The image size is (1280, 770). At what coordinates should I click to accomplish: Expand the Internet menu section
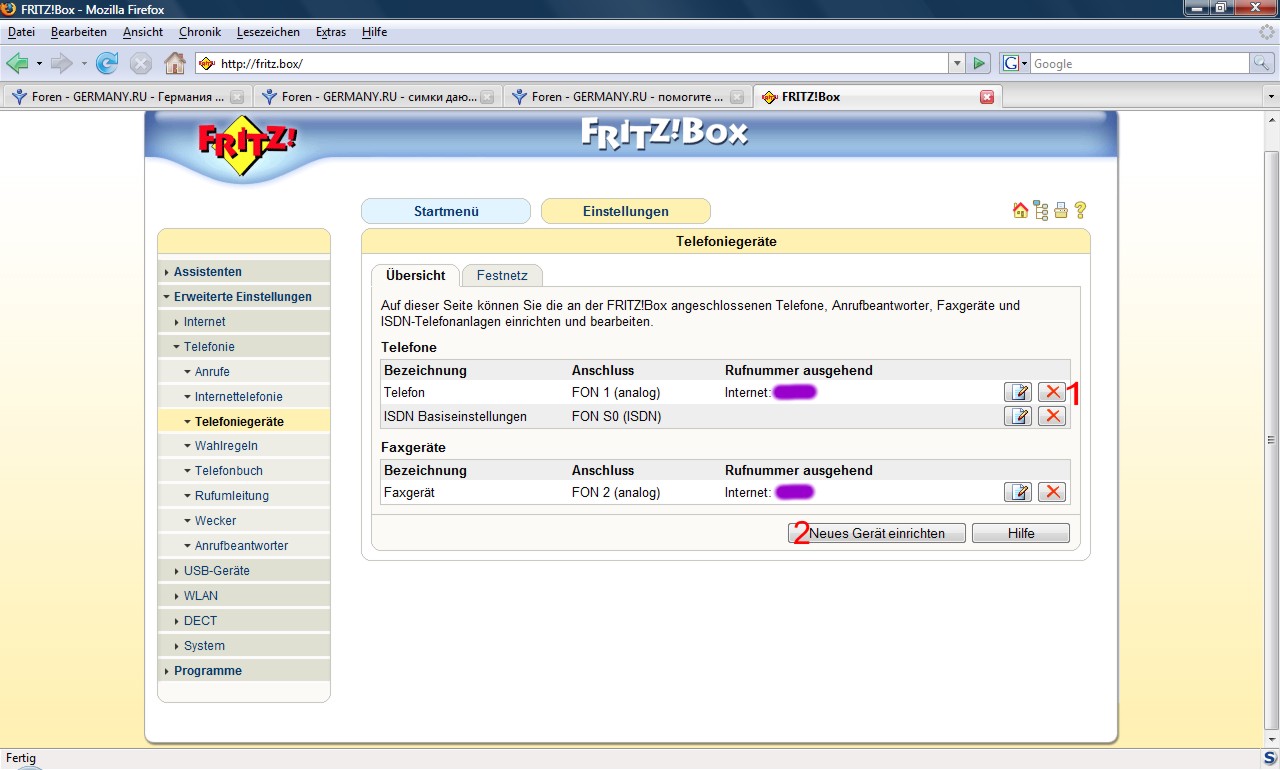(x=204, y=322)
